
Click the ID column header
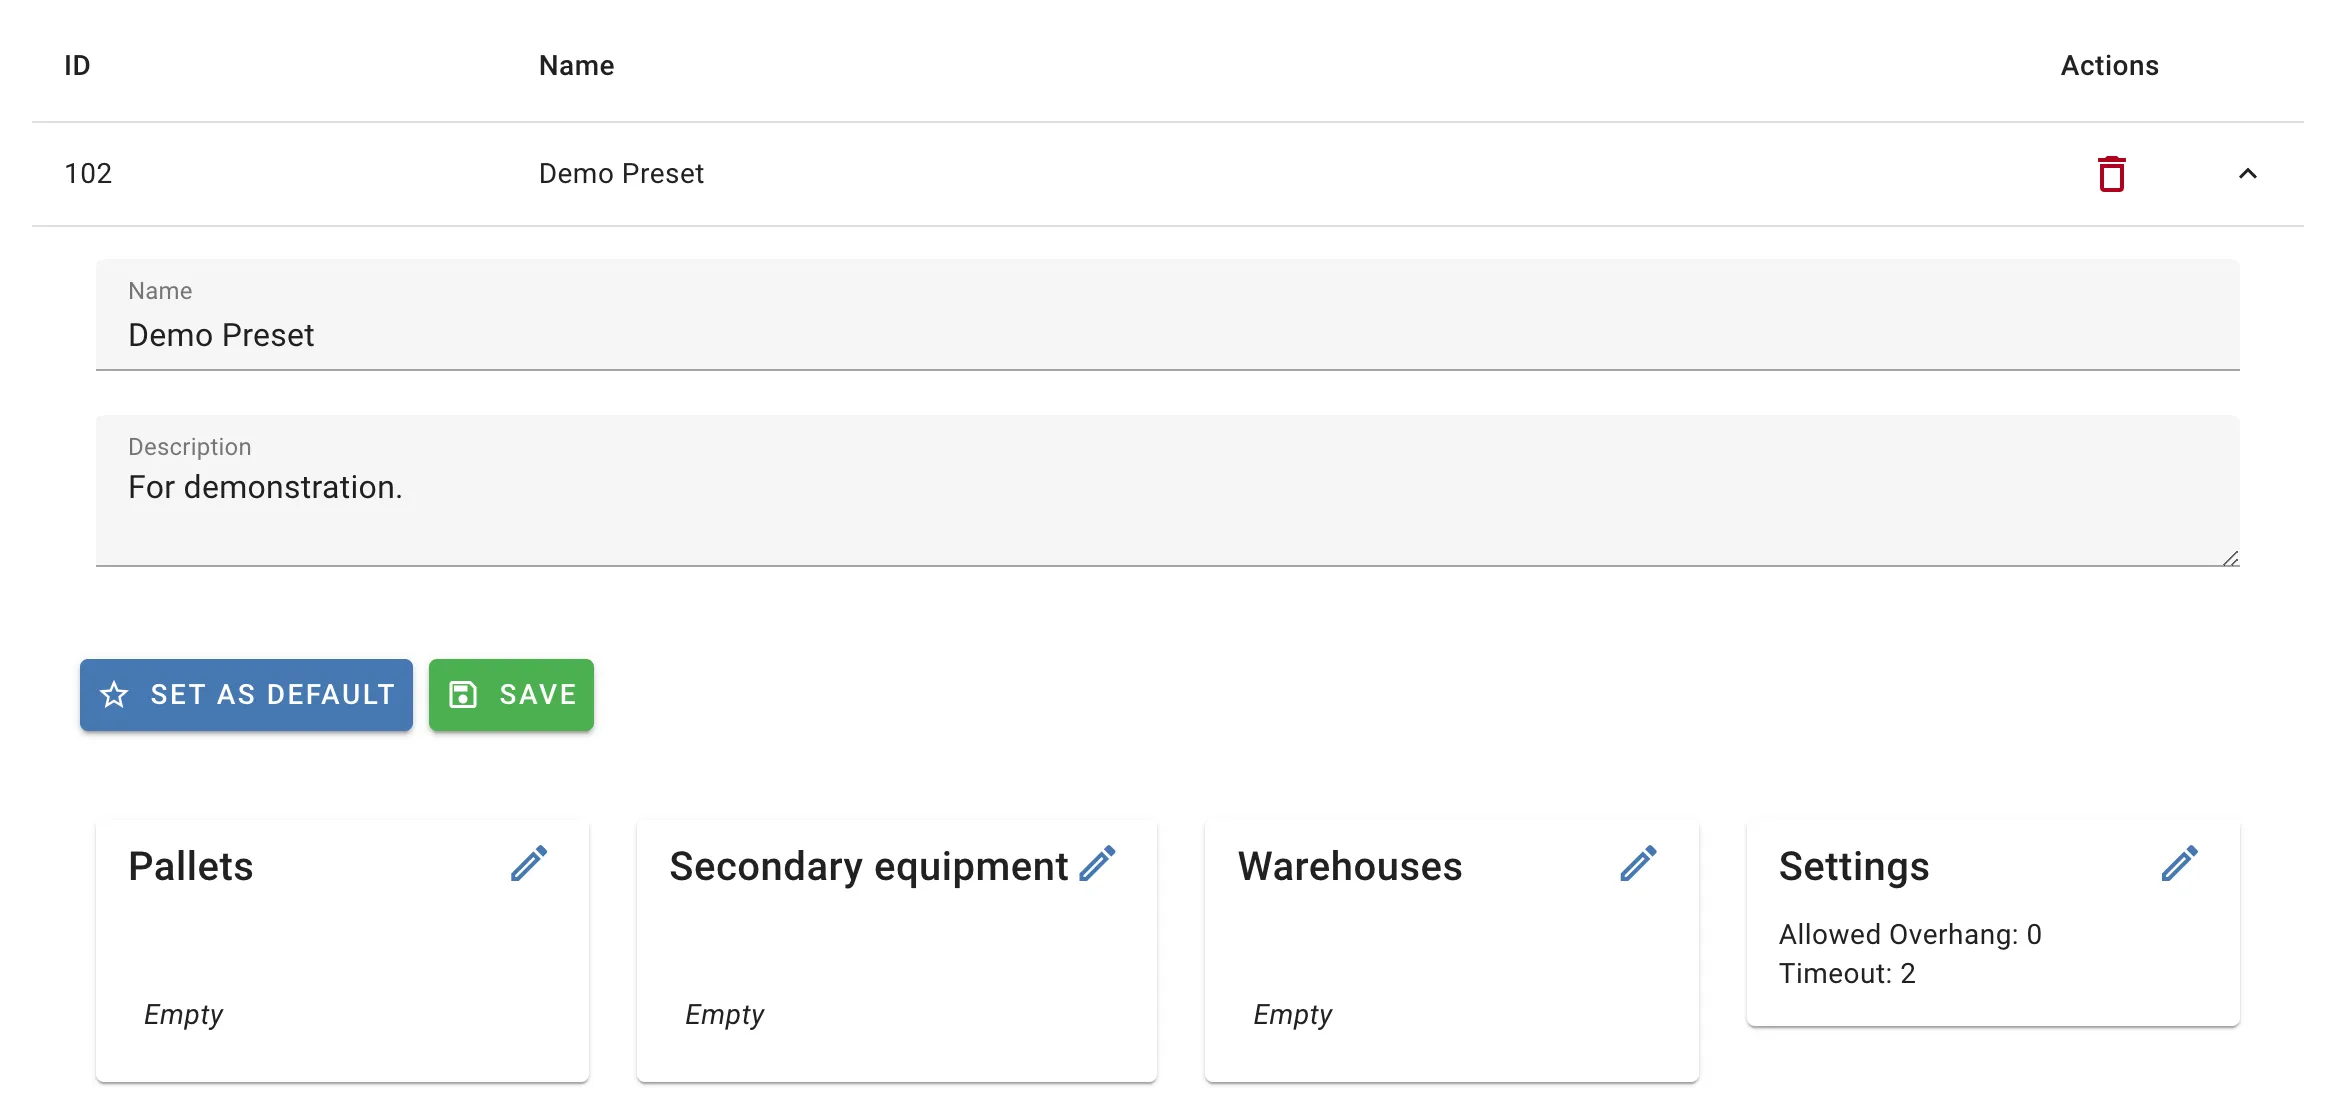77,66
